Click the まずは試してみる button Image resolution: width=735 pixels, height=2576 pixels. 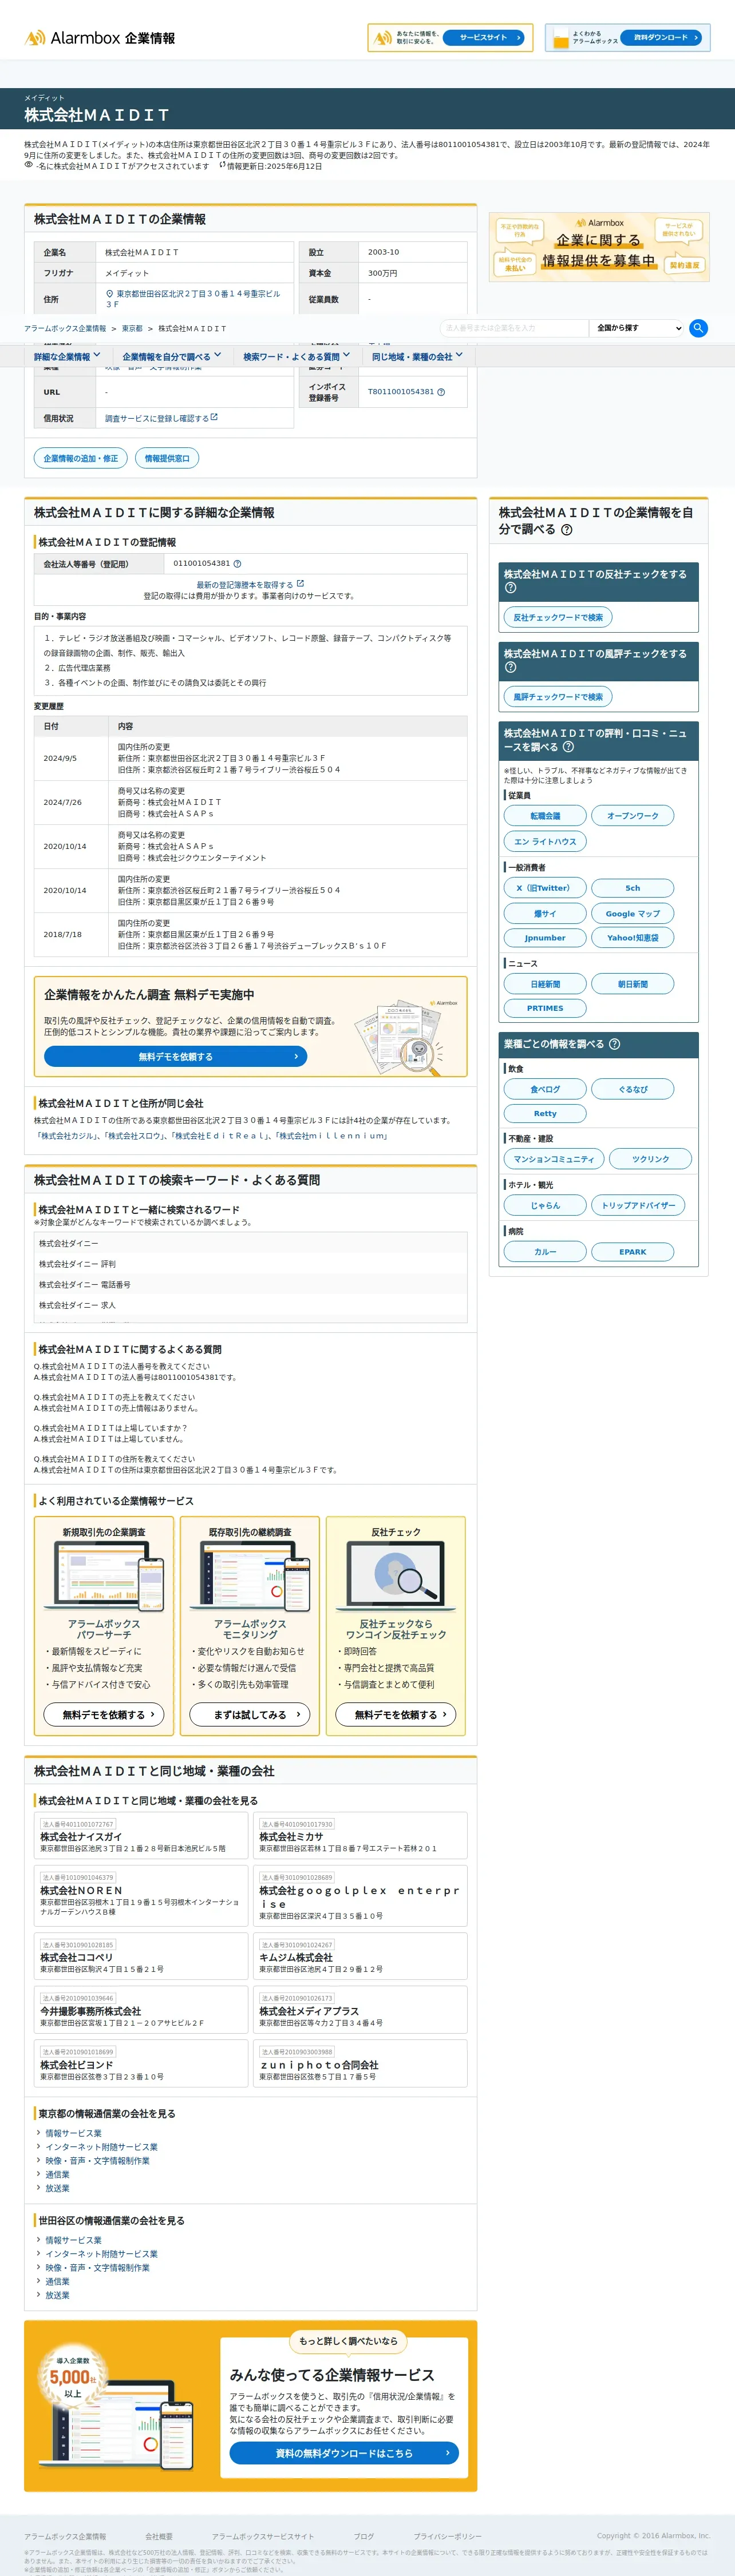250,1714
